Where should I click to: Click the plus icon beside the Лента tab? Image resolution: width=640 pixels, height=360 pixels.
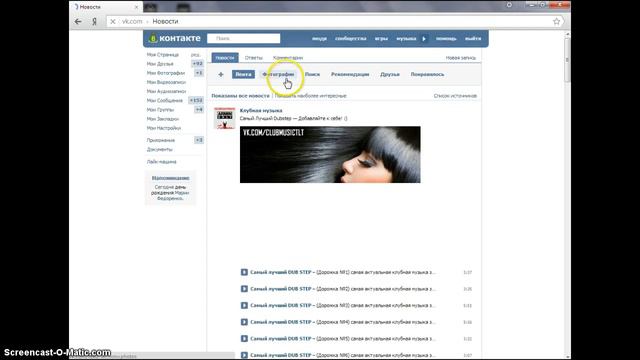pos(221,74)
